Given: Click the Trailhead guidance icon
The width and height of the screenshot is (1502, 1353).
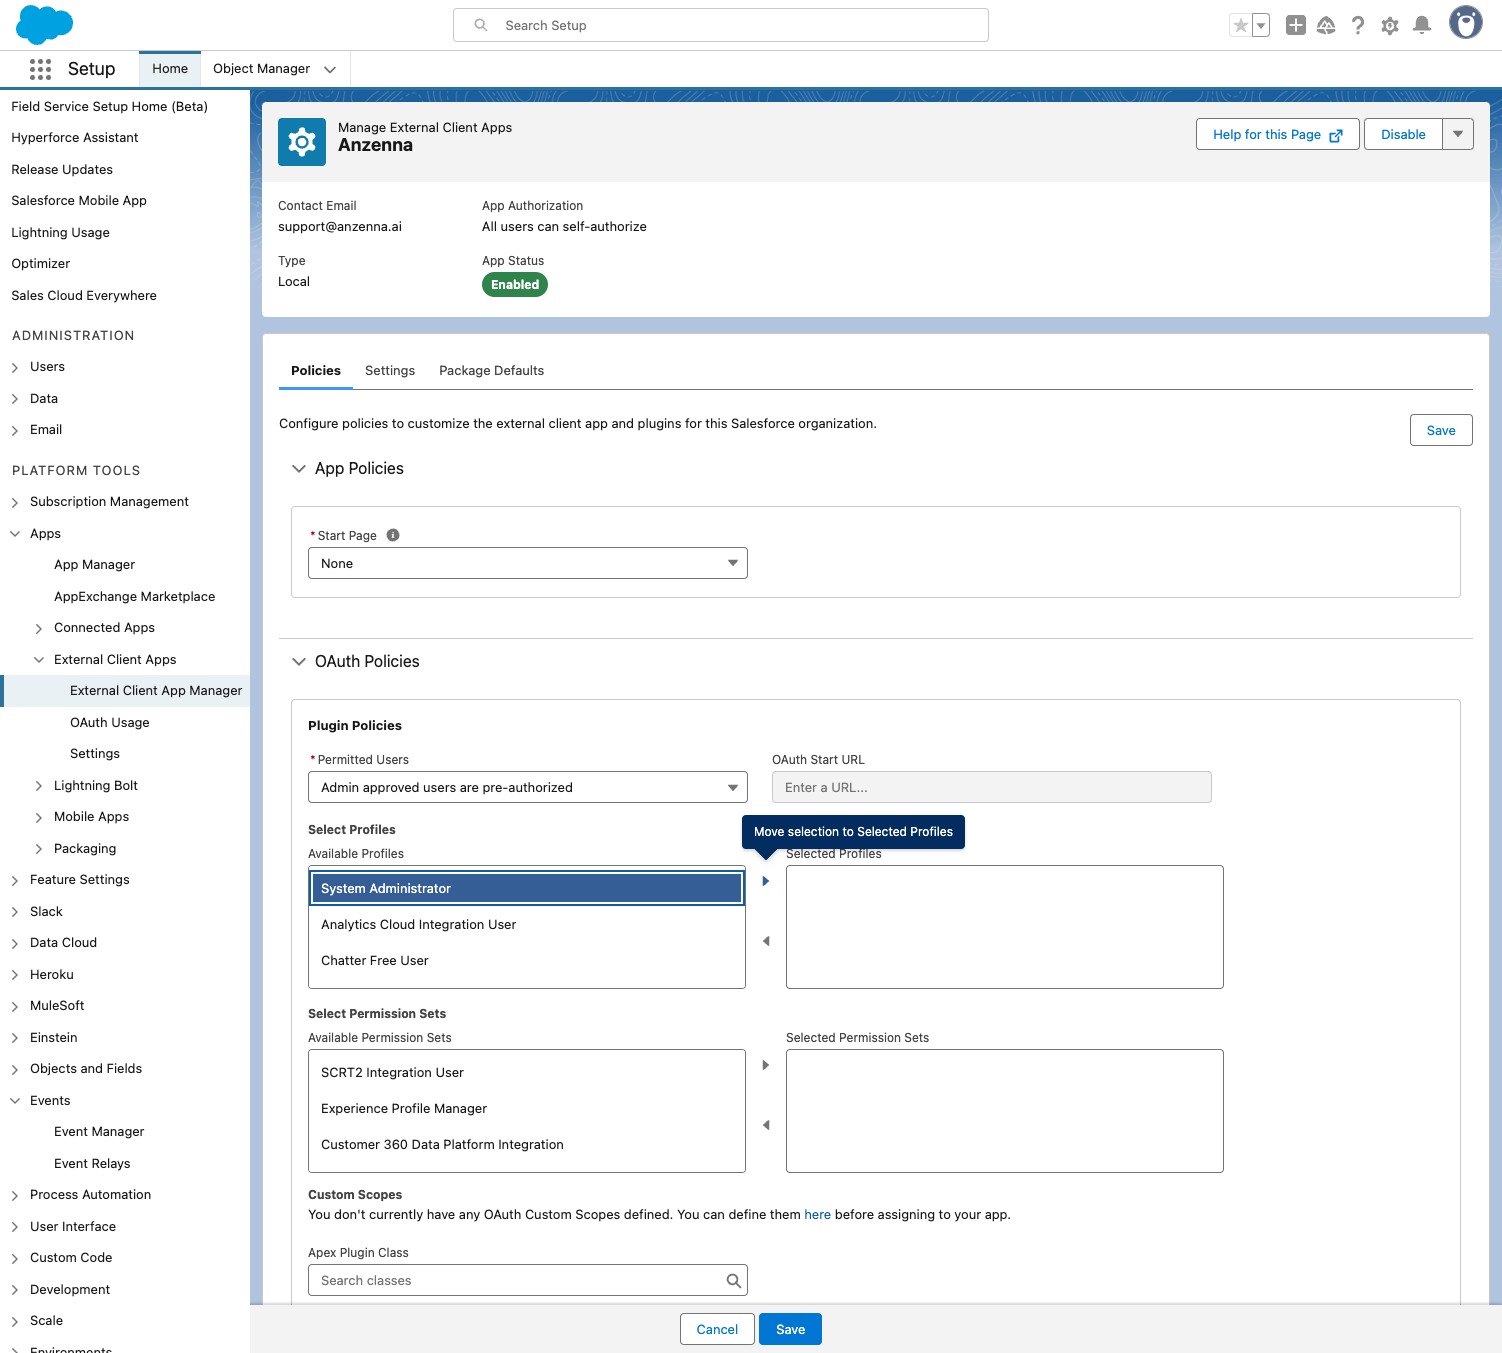Looking at the screenshot, I should pyautogui.click(x=1326, y=26).
